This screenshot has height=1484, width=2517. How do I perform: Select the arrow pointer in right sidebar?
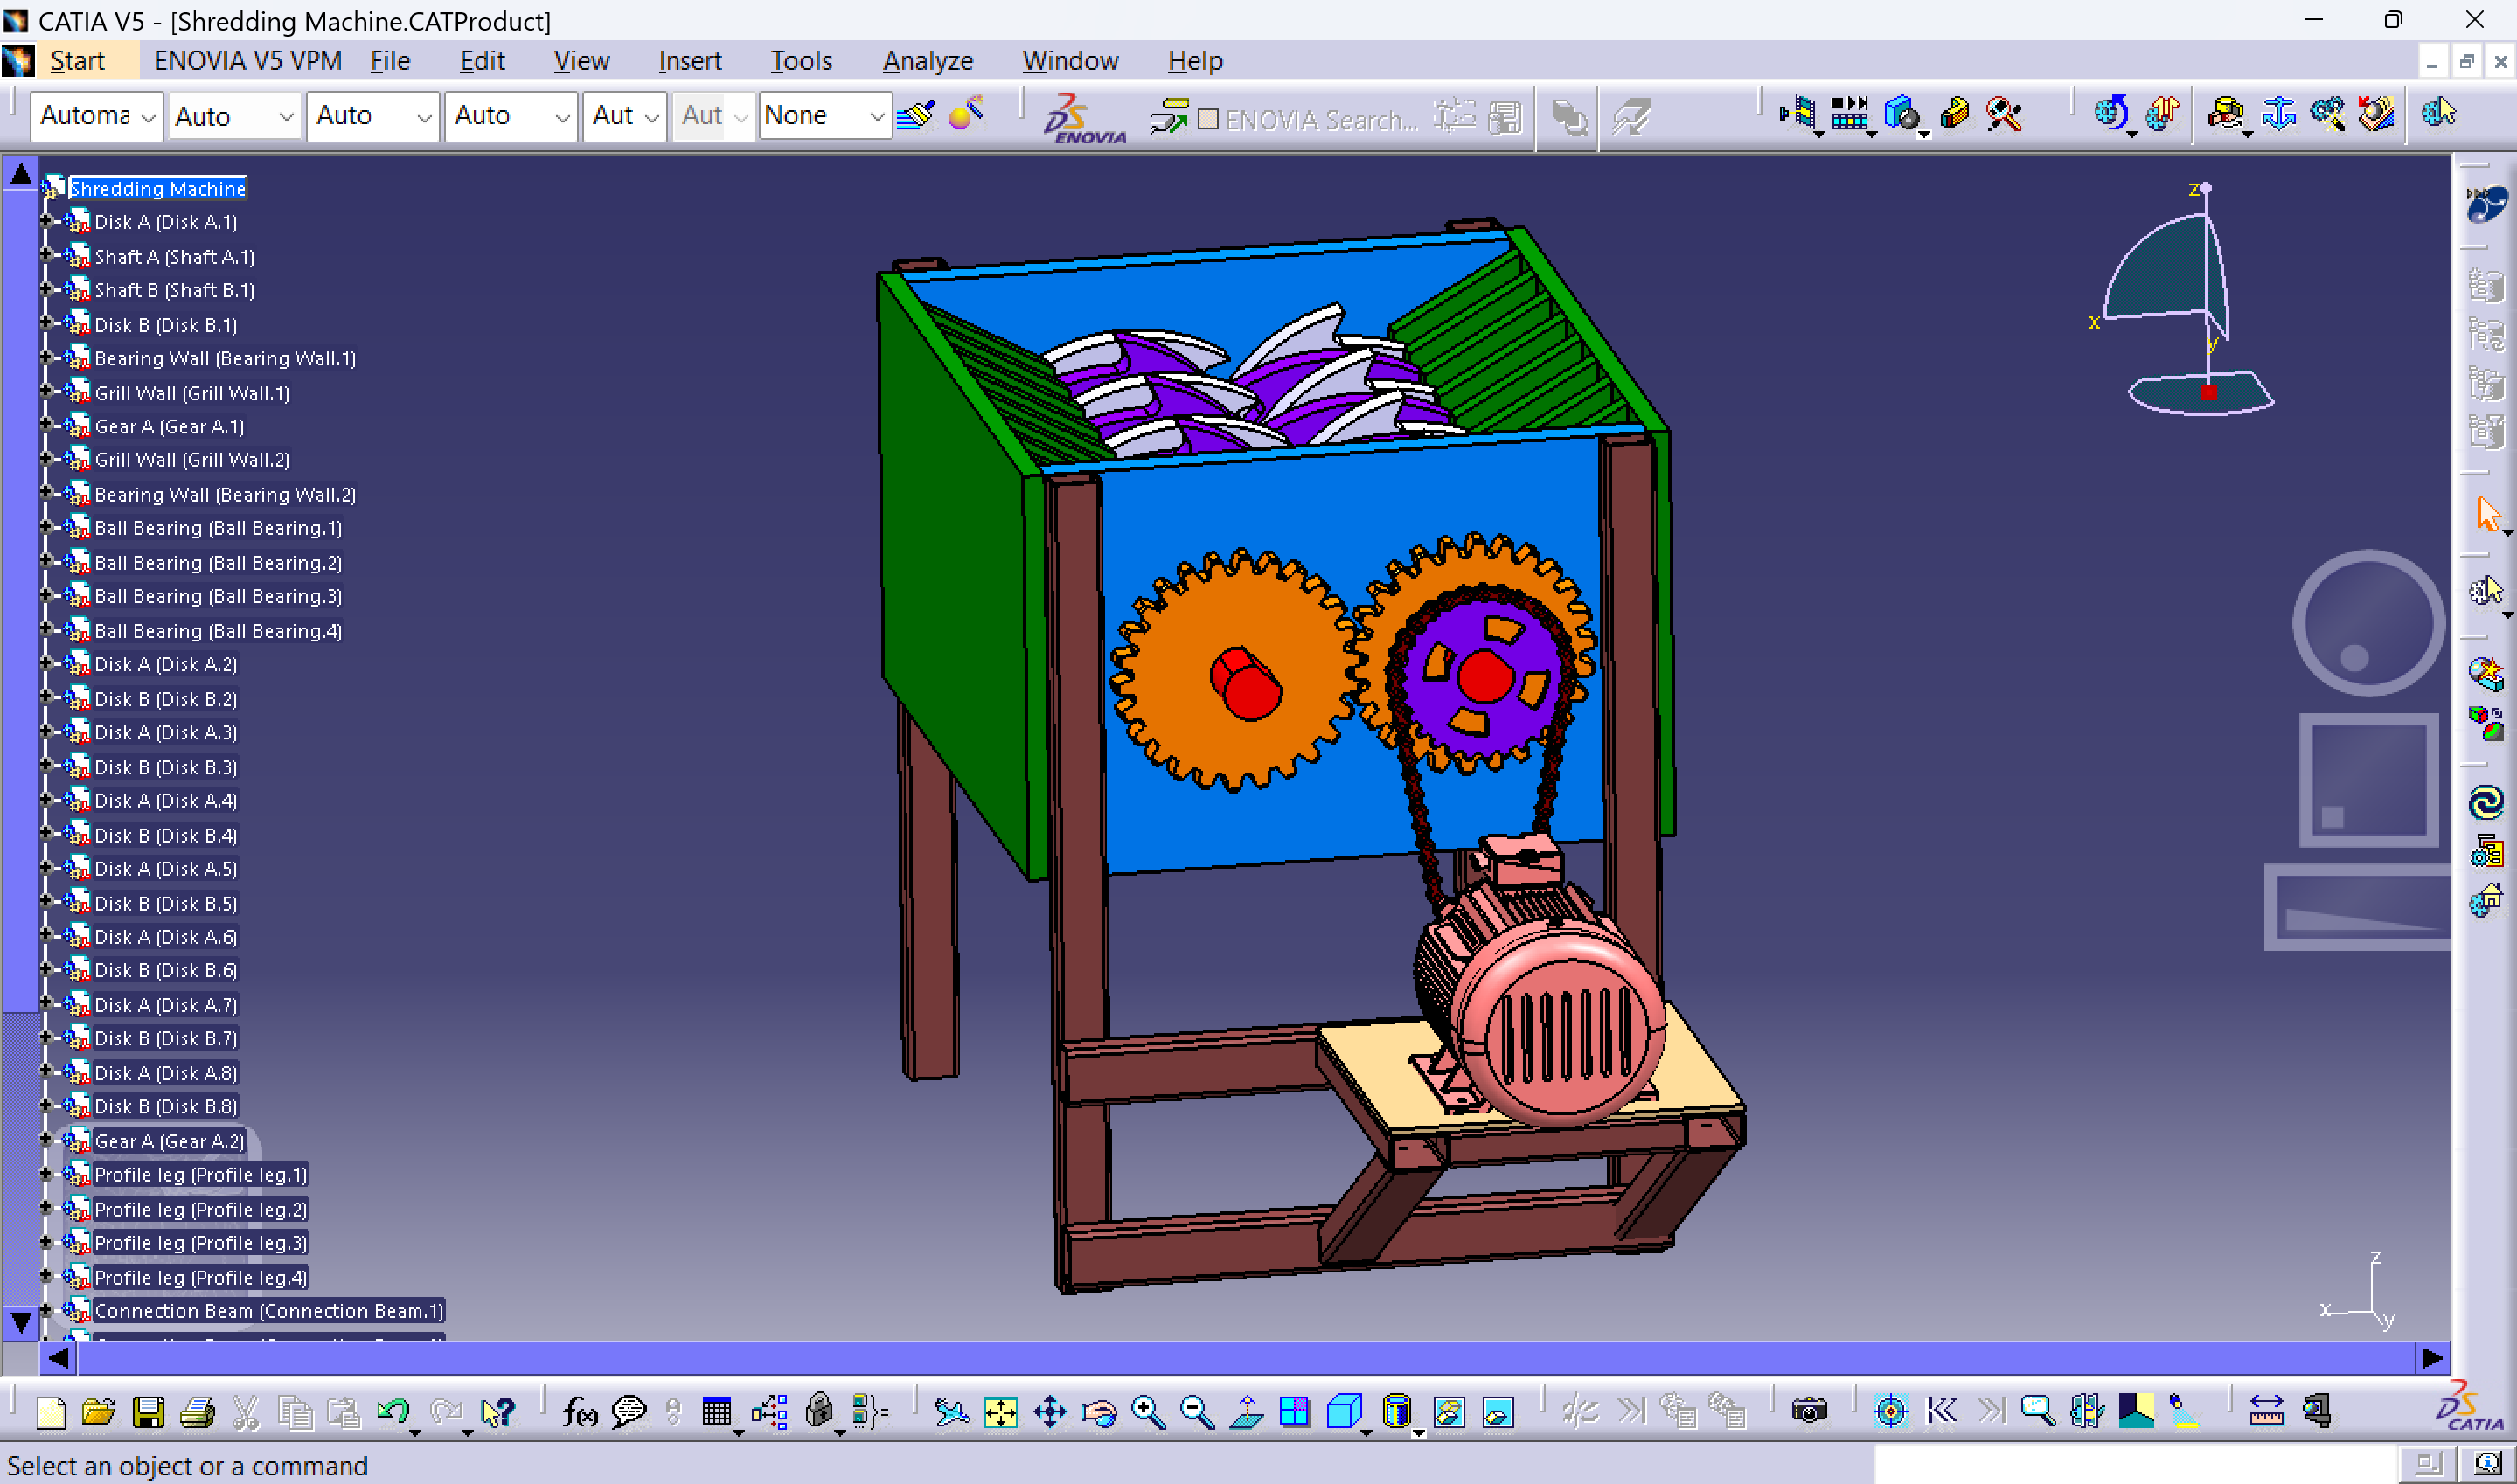[x=2487, y=514]
